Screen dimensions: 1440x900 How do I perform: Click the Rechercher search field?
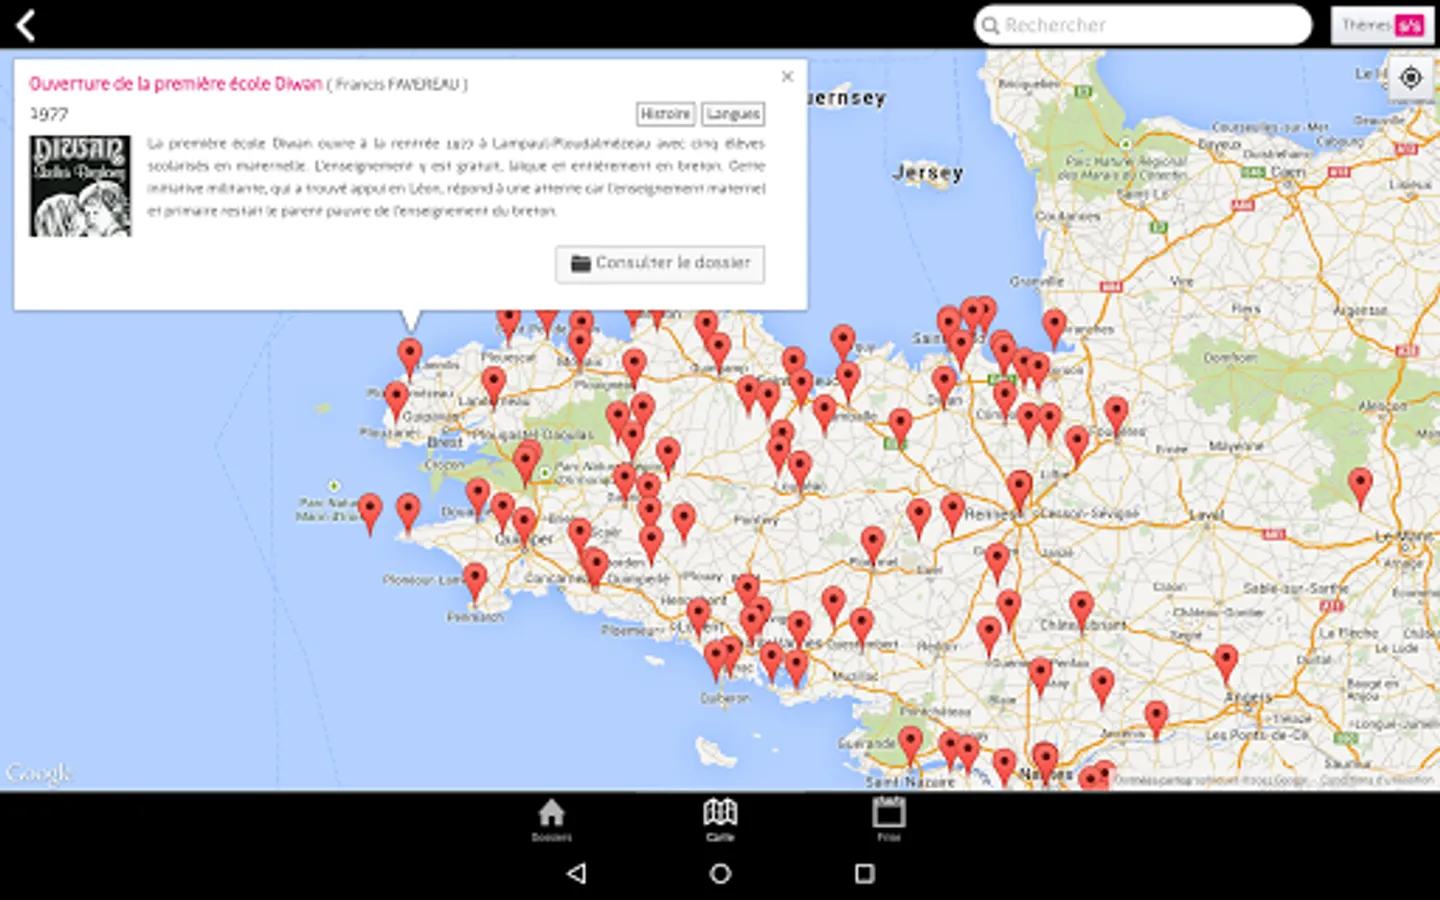[x=1143, y=25]
